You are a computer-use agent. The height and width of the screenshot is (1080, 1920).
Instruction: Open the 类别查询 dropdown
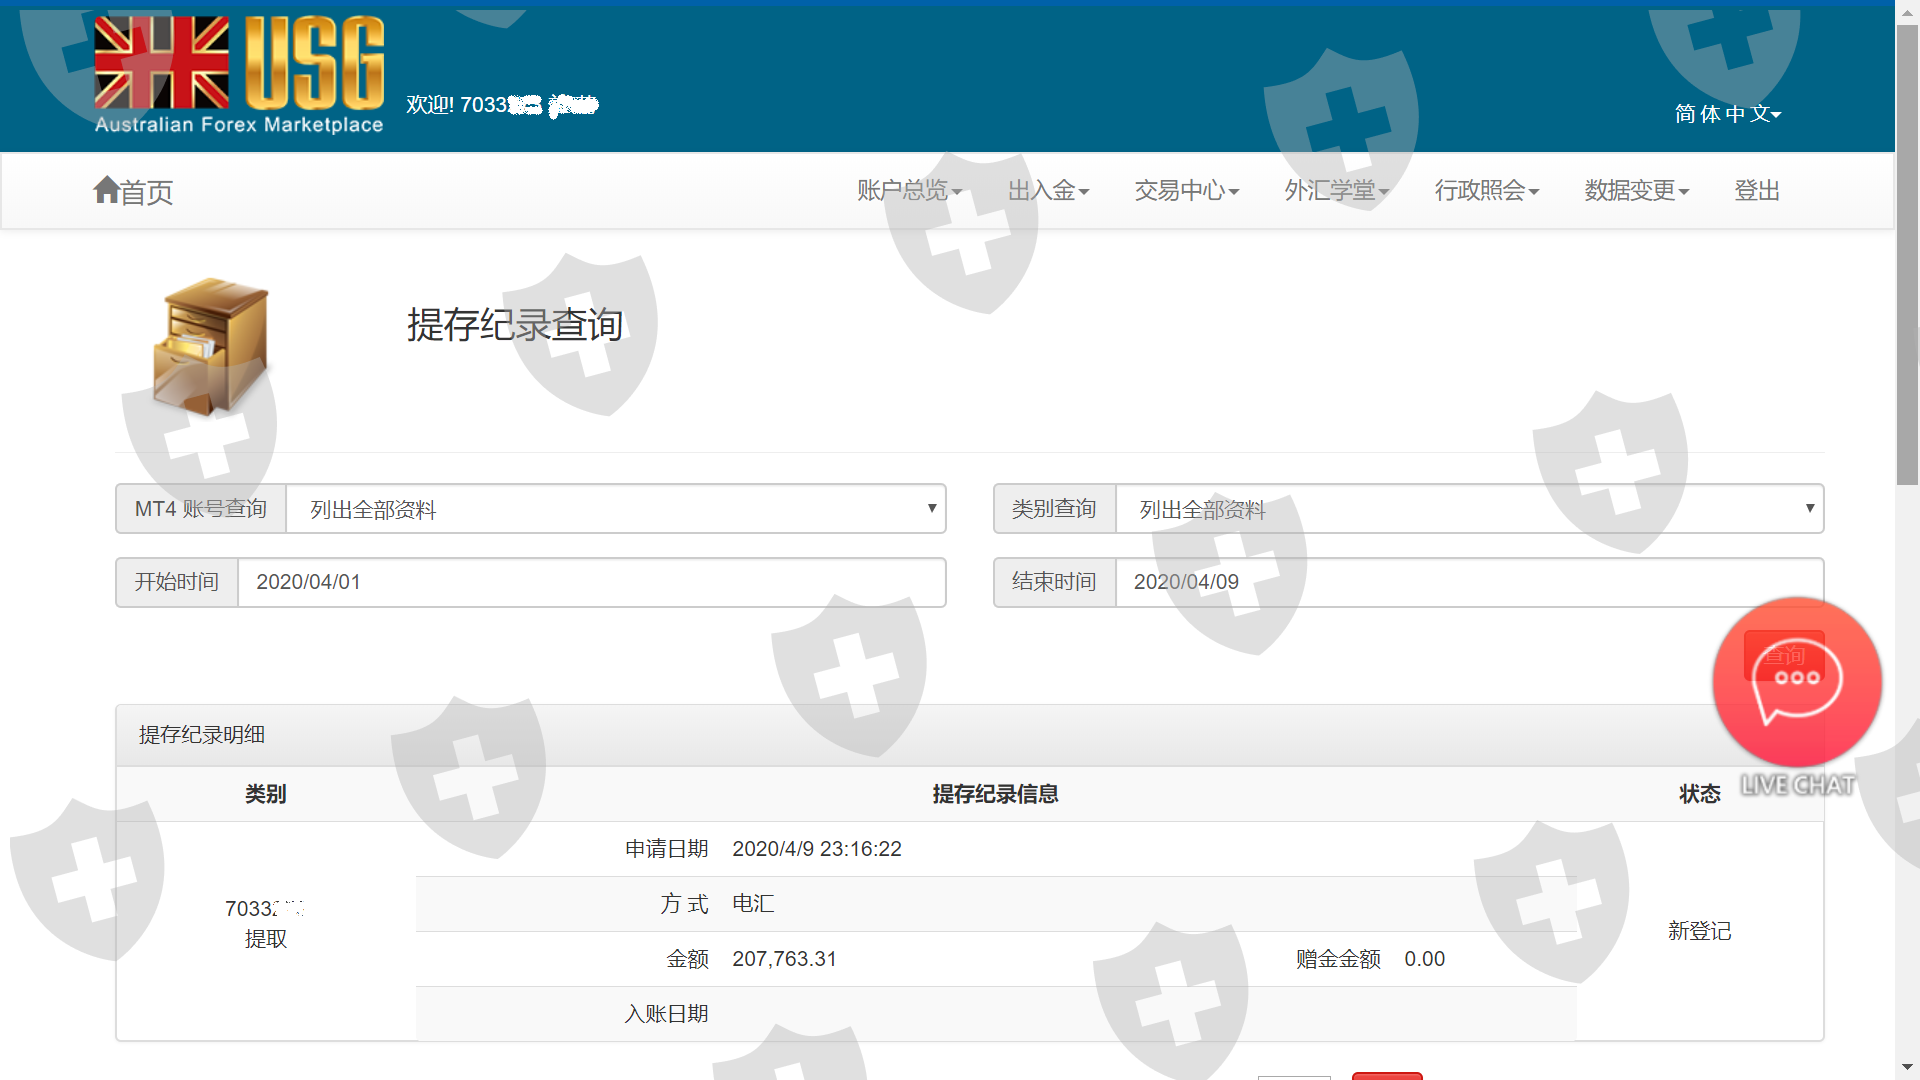click(1468, 509)
